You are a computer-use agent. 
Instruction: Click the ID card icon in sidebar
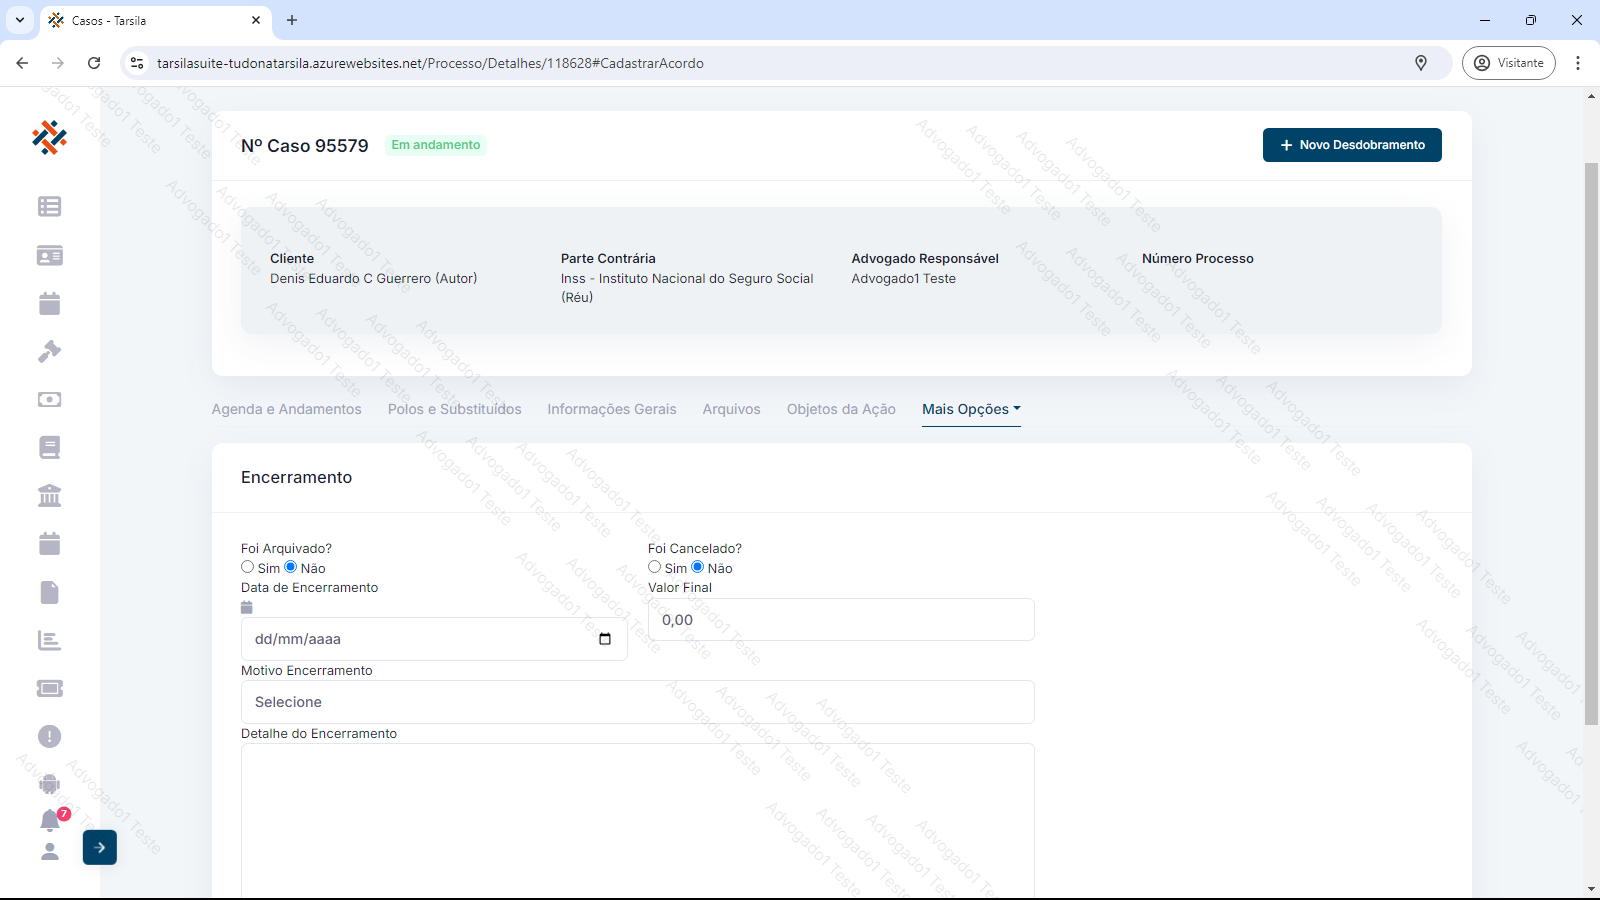49,256
